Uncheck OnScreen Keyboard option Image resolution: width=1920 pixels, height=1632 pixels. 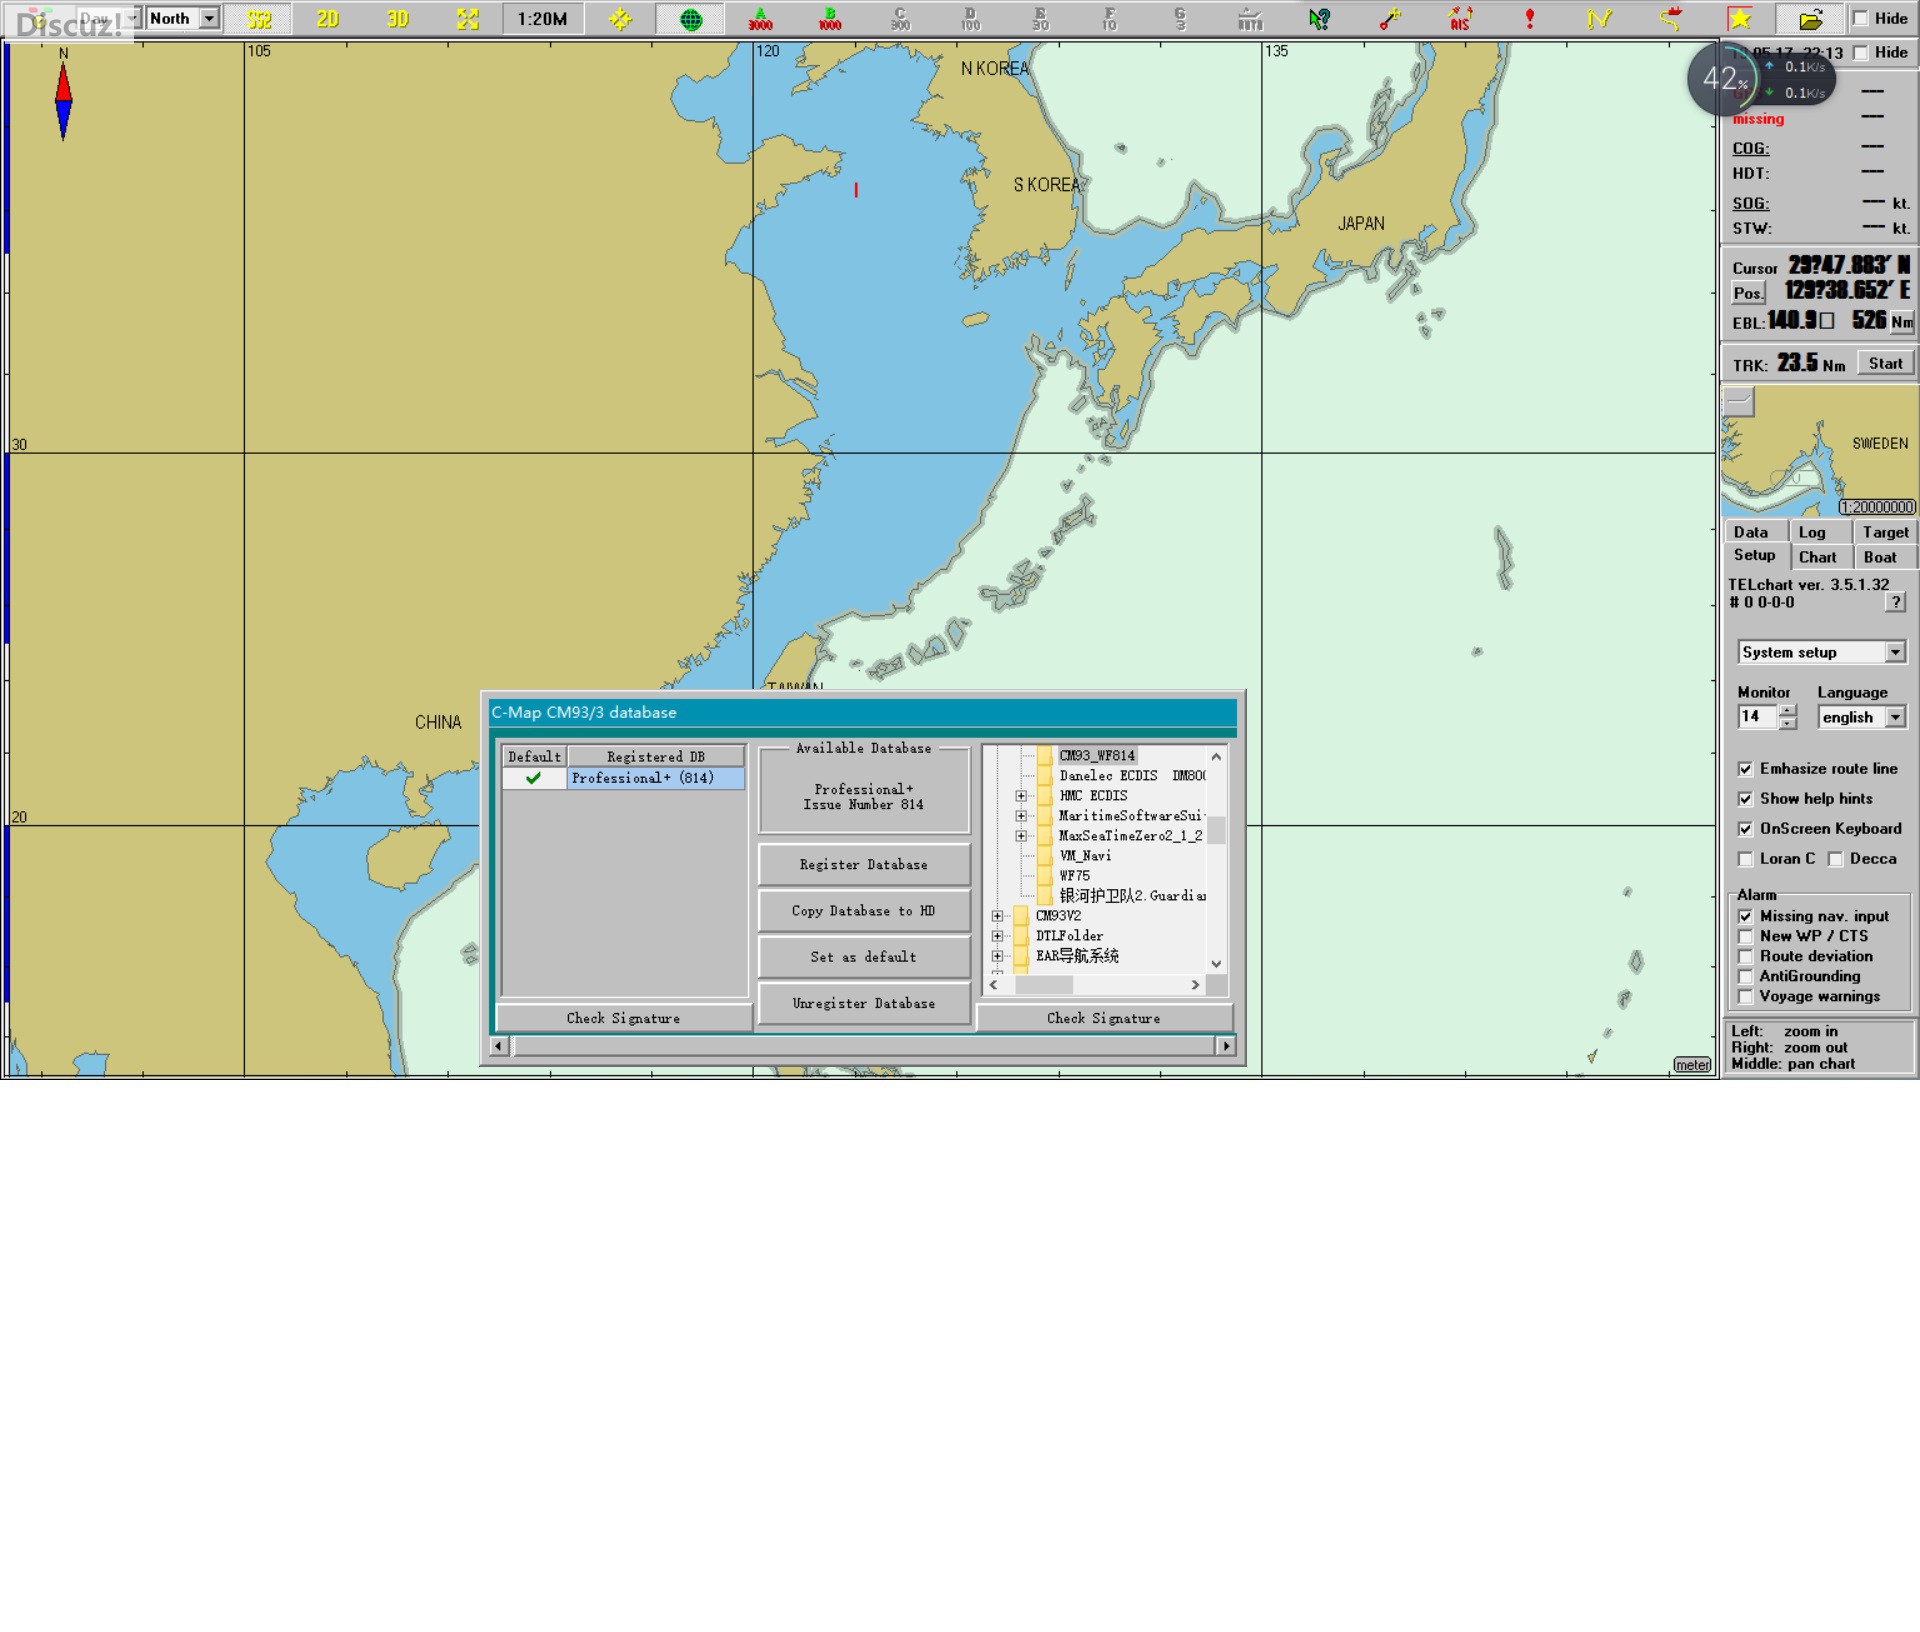tap(1745, 829)
